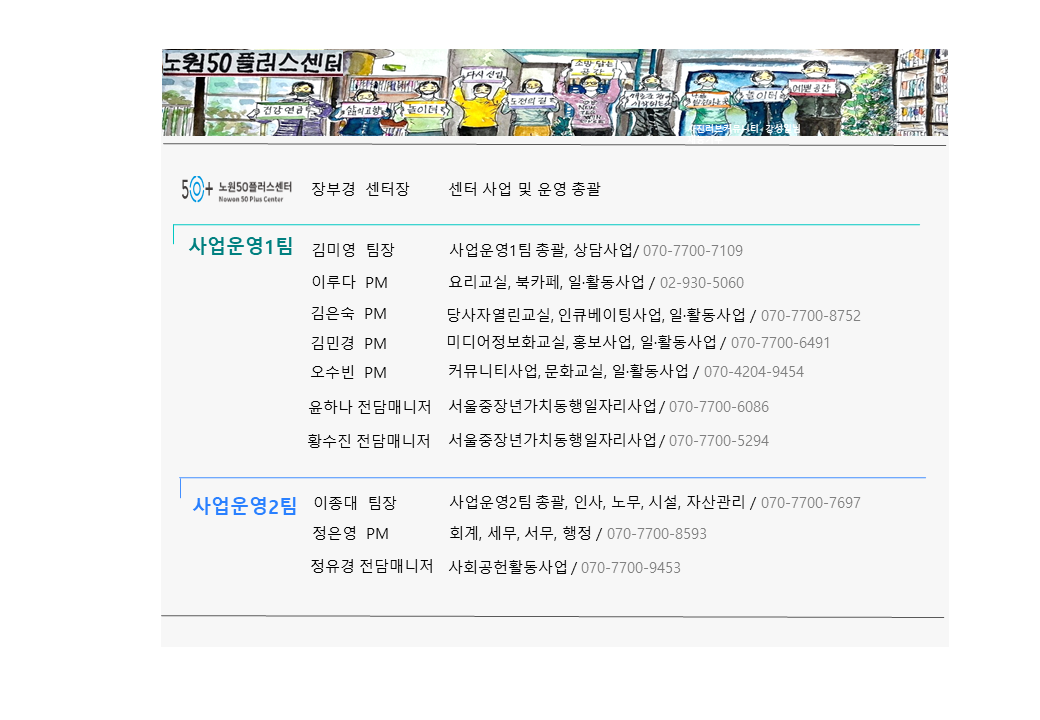Click phone number 070-7700-6086

[718, 407]
